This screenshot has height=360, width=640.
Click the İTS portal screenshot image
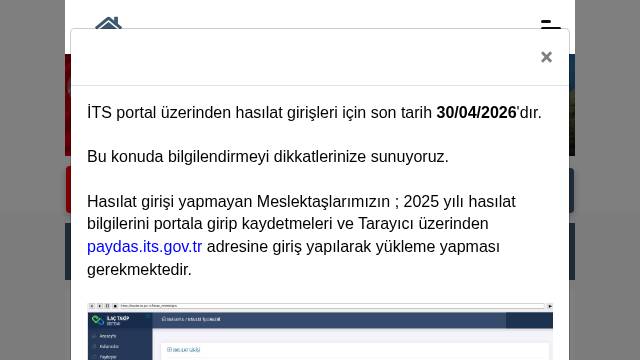(x=320, y=331)
